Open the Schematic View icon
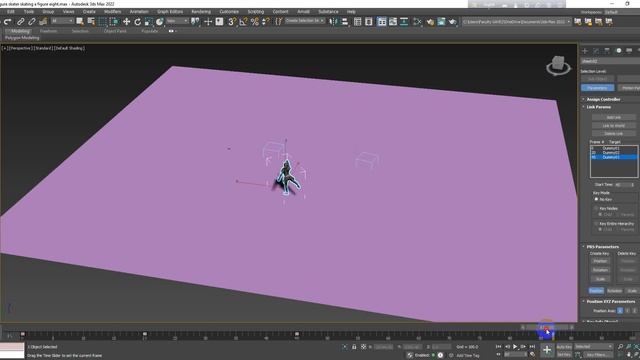This screenshot has width=640, height=360. pyautogui.click(x=404, y=22)
